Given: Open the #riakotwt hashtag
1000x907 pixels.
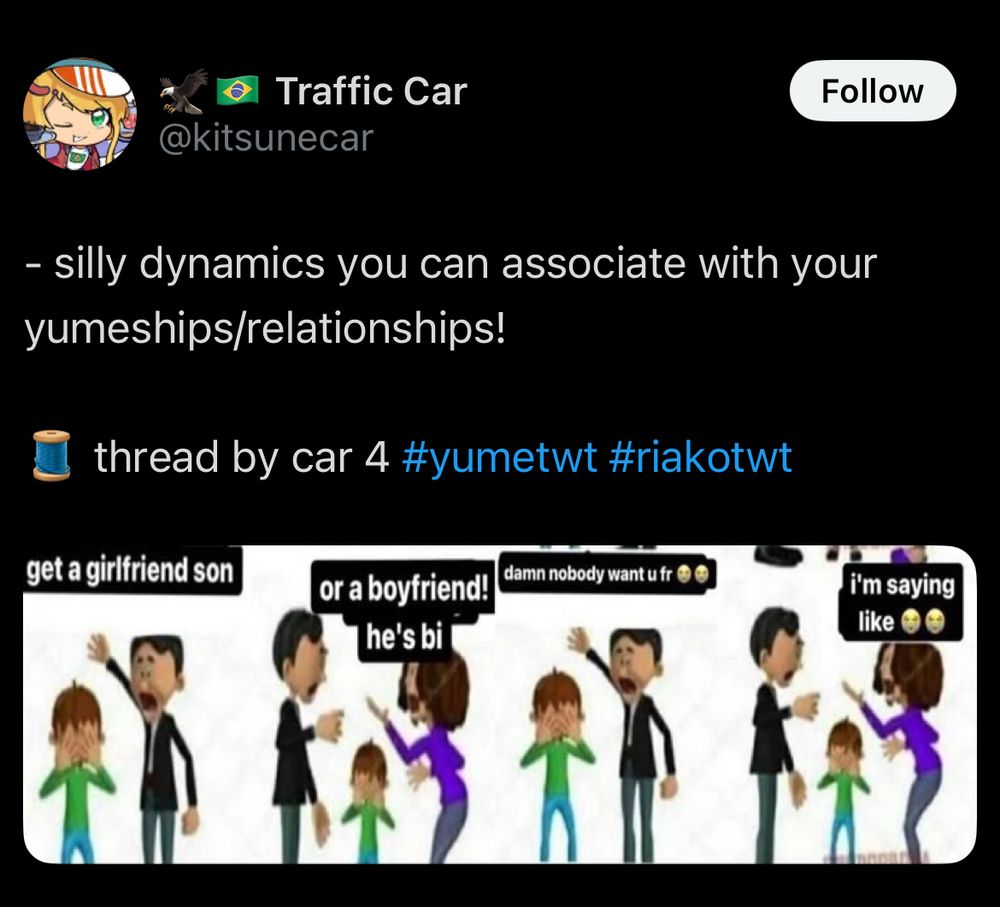Looking at the screenshot, I should click(700, 457).
